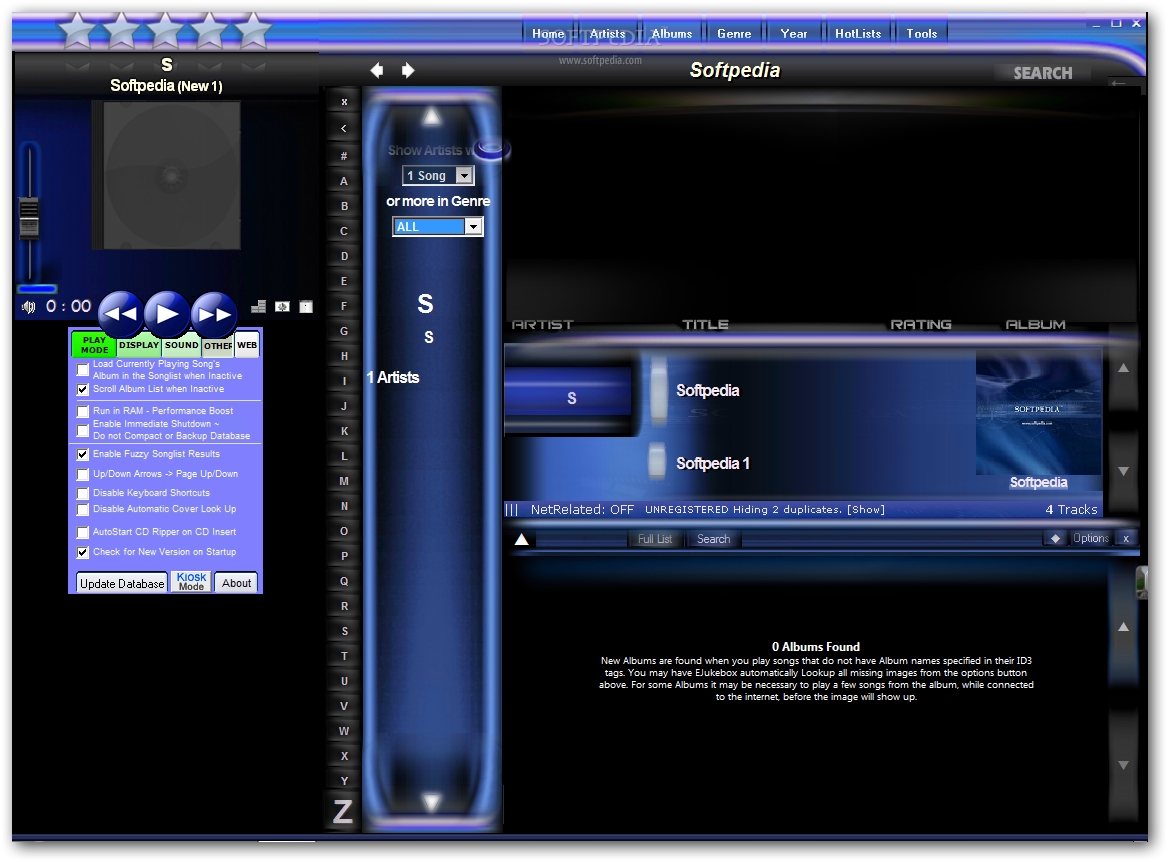Switch to the SOUND settings tab
Image resolution: width=1168 pixels, height=862 pixels.
(182, 345)
